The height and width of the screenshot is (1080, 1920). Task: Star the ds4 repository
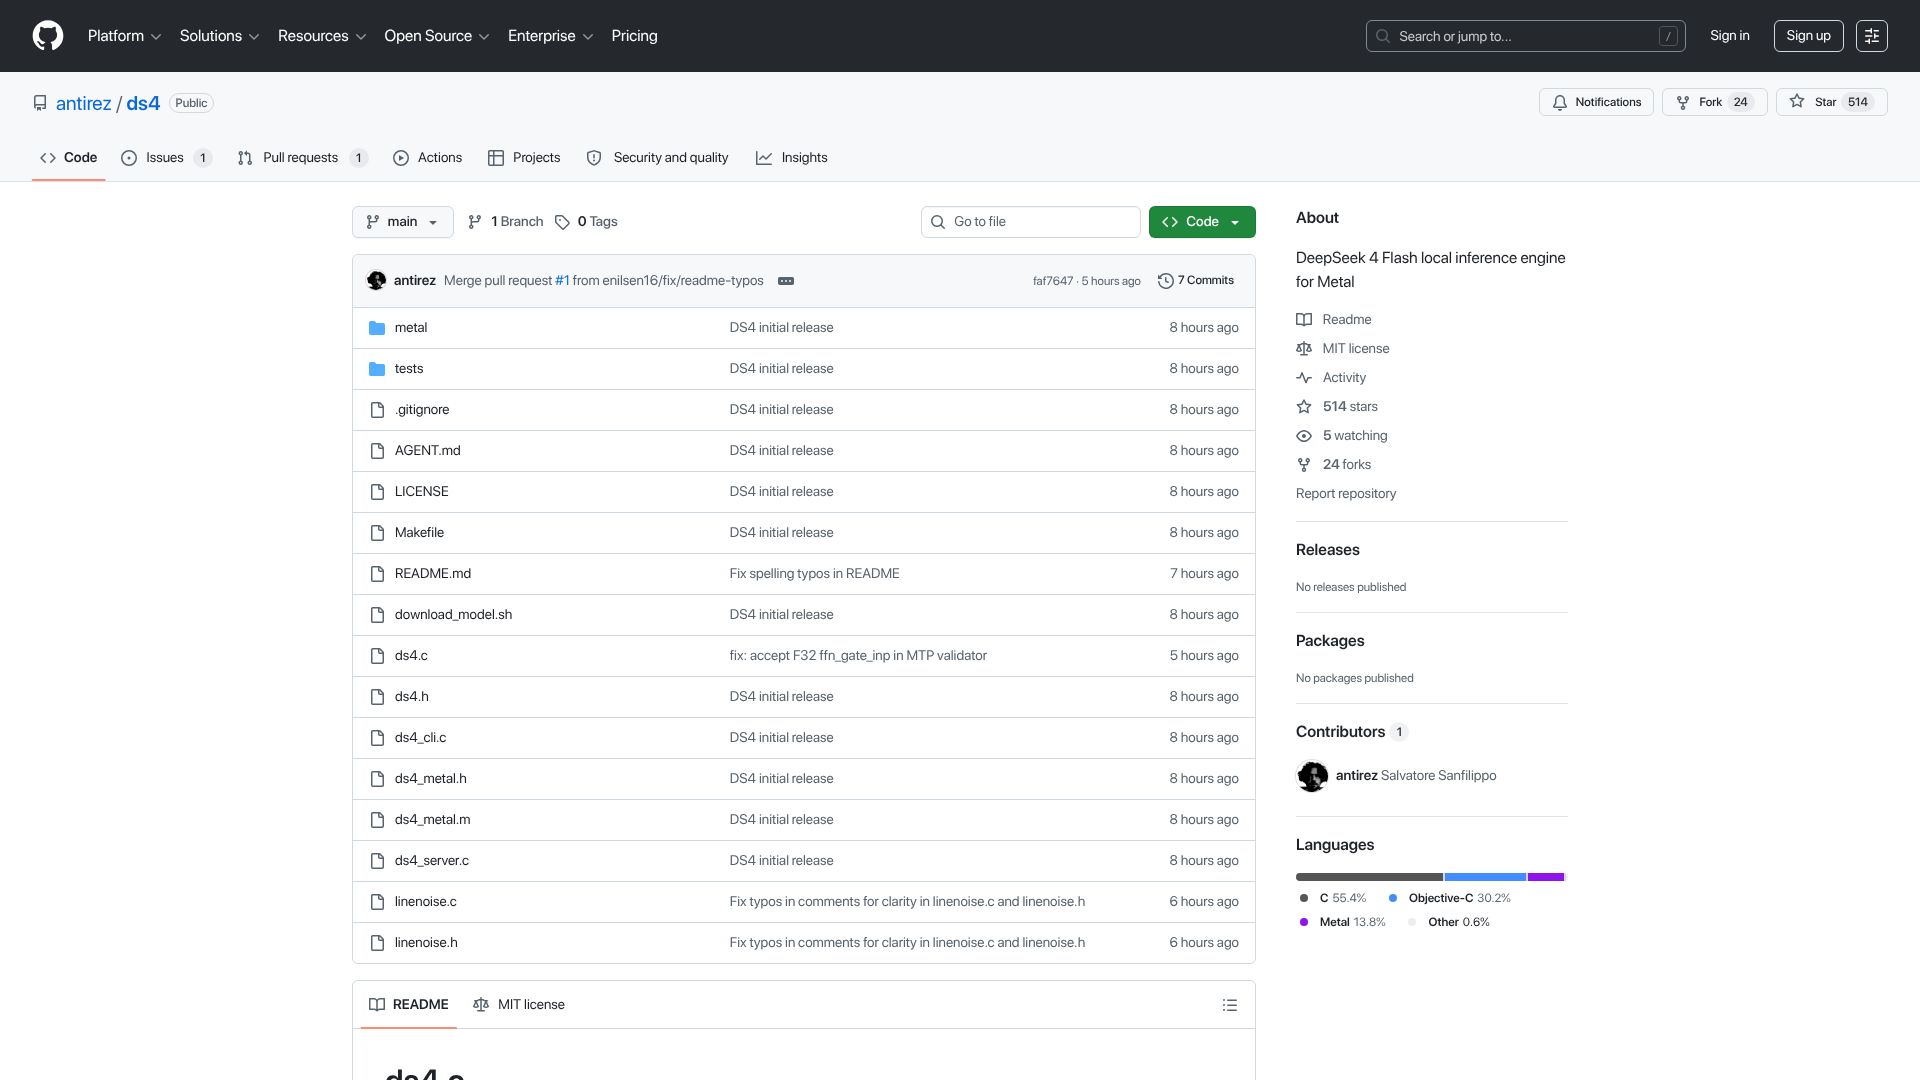click(x=1831, y=102)
